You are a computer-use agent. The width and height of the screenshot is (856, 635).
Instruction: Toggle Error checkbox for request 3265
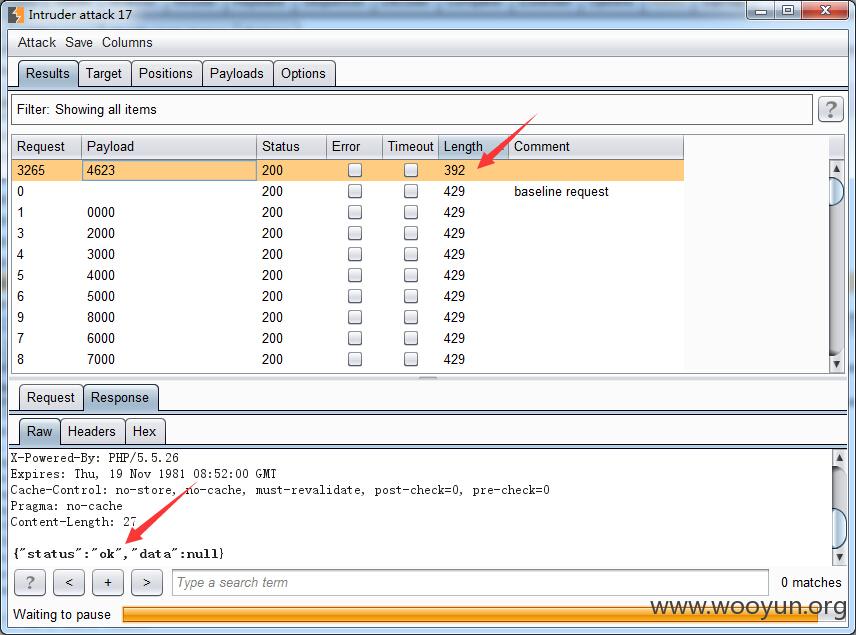pyautogui.click(x=355, y=170)
